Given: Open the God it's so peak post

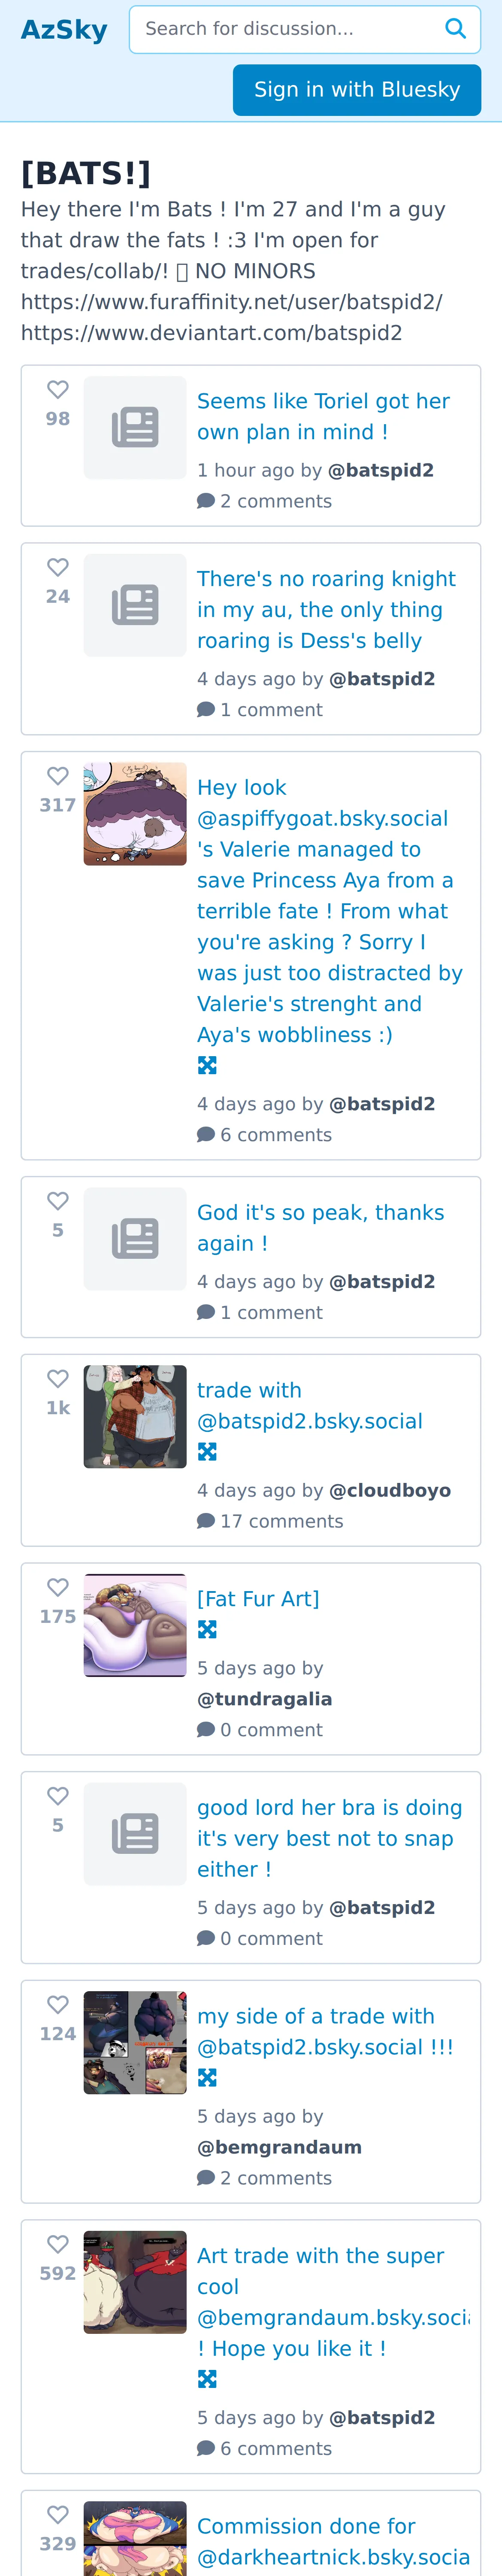Looking at the screenshot, I should 321,1228.
